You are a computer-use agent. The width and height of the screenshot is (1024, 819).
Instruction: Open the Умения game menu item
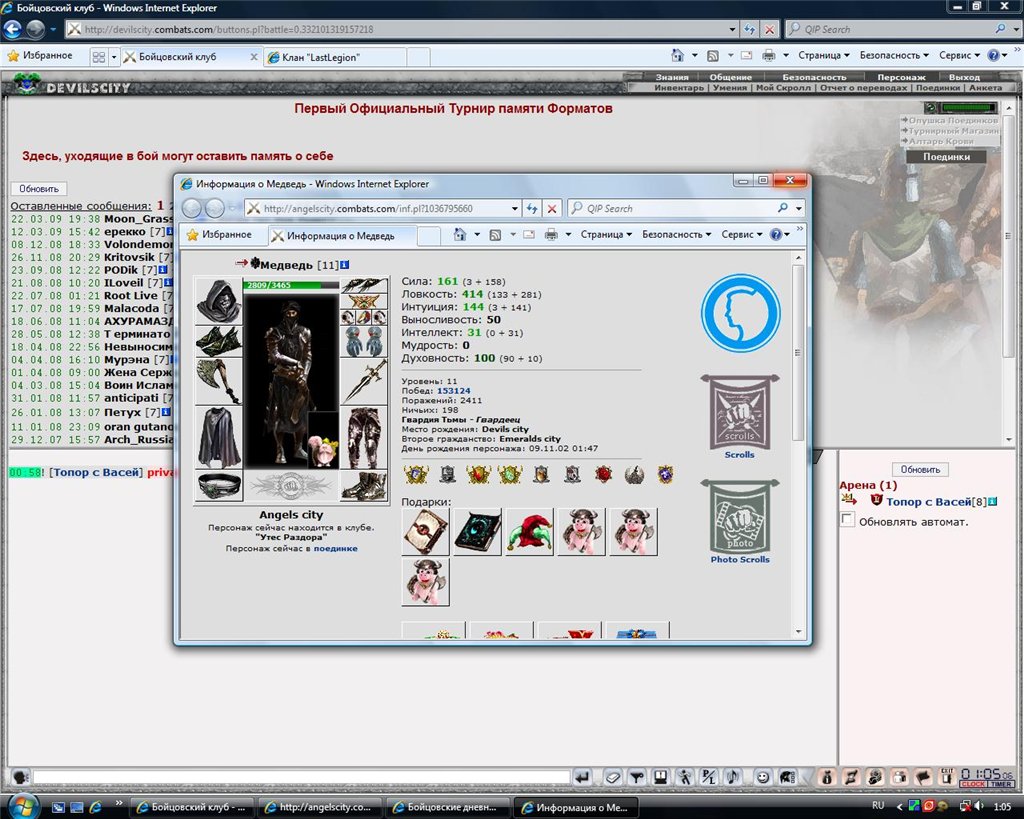pos(730,88)
